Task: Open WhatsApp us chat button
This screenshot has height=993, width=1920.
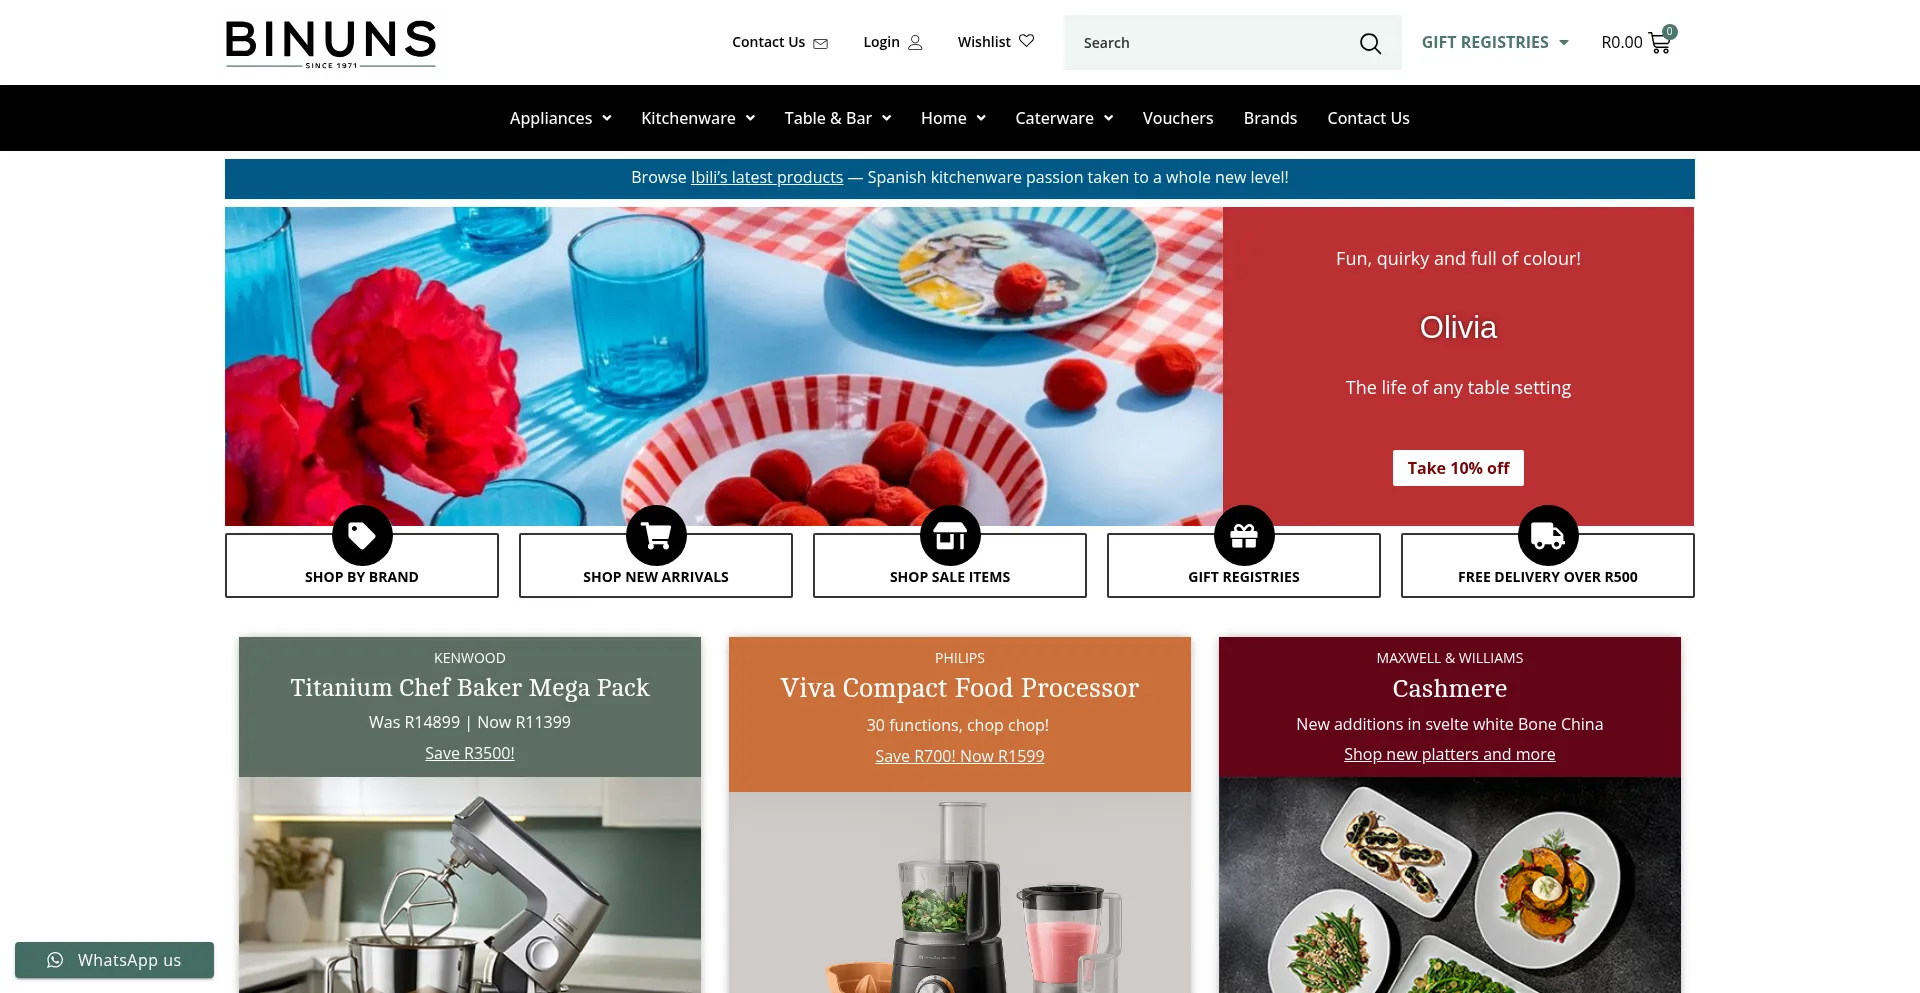Action: (x=114, y=960)
